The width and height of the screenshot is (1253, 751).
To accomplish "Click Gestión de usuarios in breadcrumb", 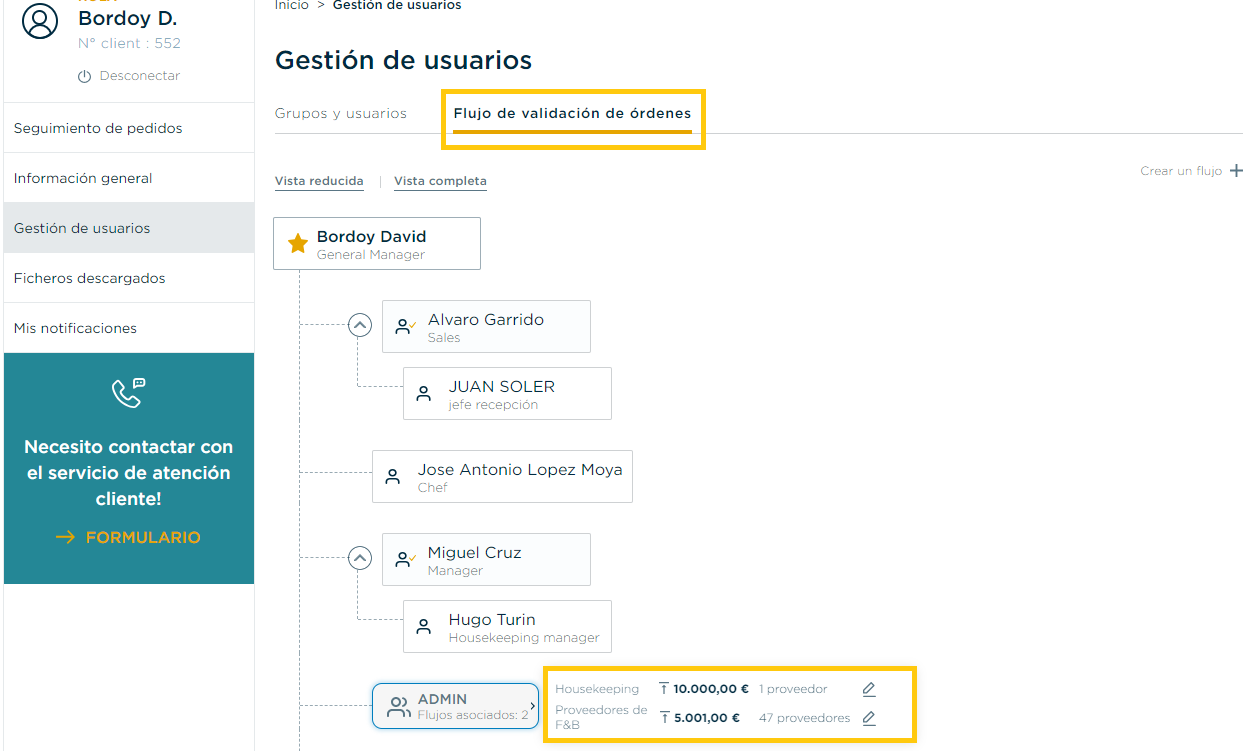I will (397, 6).
